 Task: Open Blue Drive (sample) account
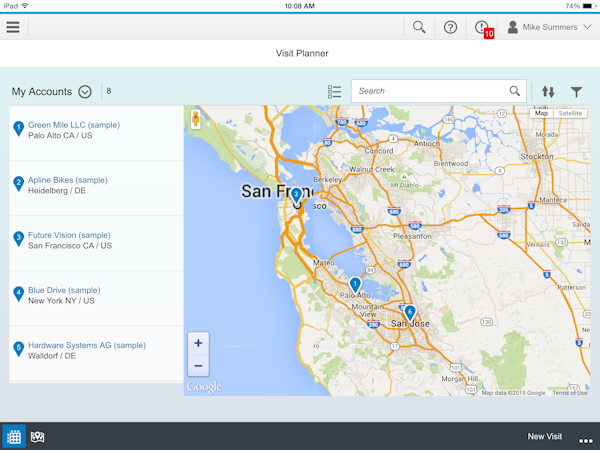[x=64, y=290]
